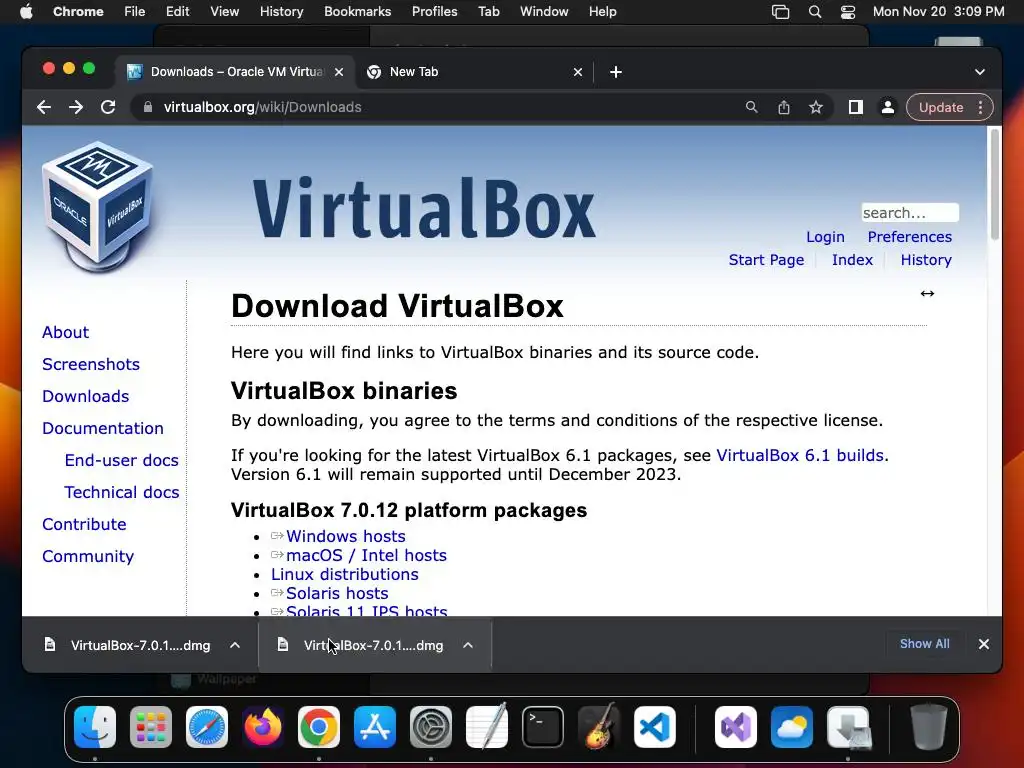Close the downloads bar
Viewport: 1024px width, 768px height.
click(984, 644)
